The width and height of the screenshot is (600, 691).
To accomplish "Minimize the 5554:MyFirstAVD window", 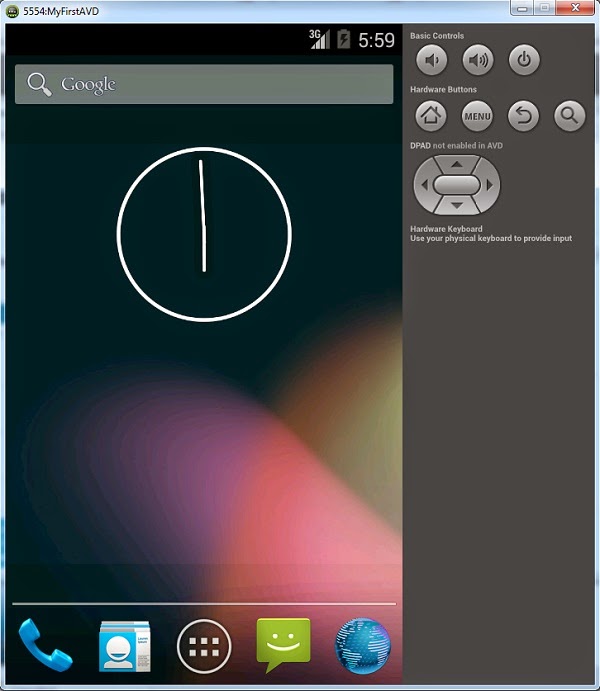I will pyautogui.click(x=522, y=8).
